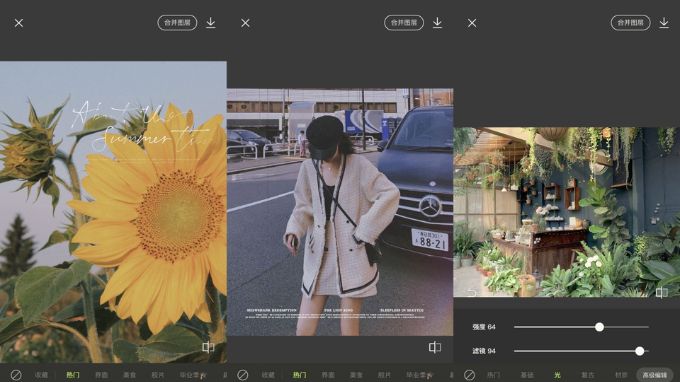This screenshot has height=382, width=680.
Task: Tap 合并图层 above the street portrait
Action: click(x=404, y=23)
